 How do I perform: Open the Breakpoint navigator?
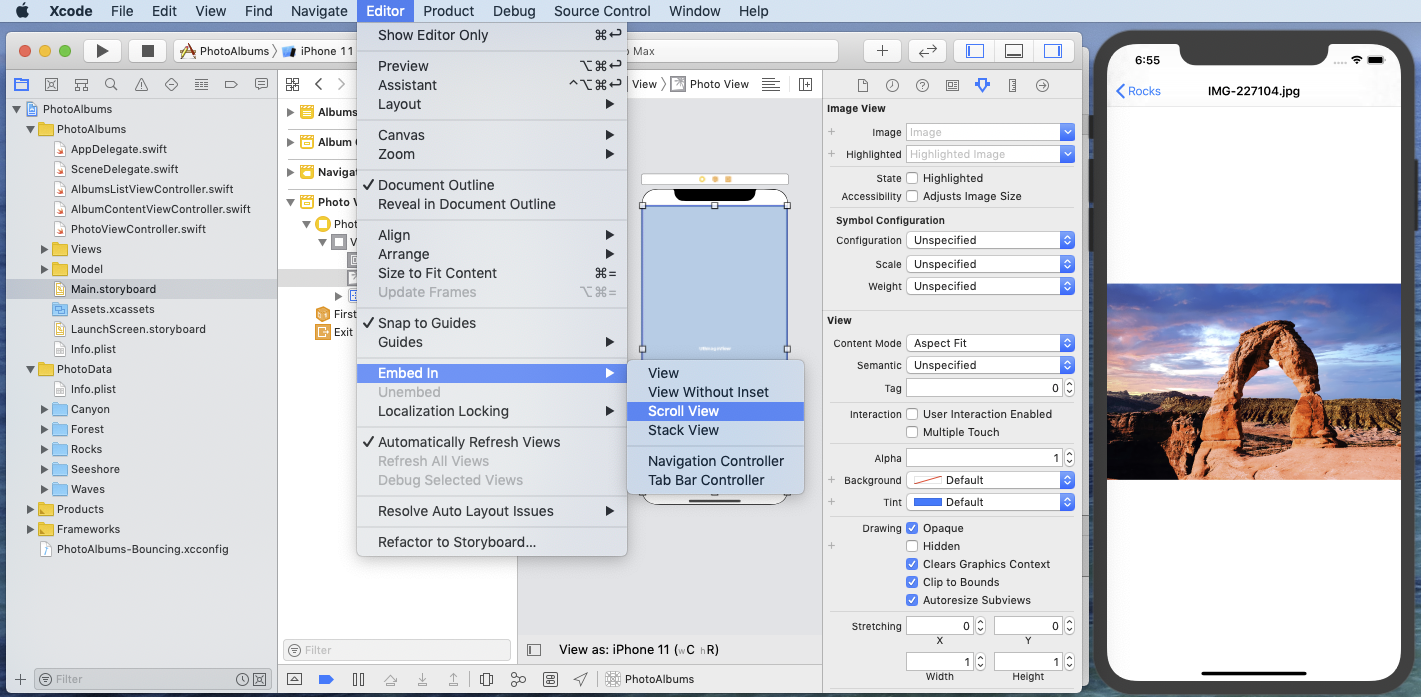pos(231,85)
